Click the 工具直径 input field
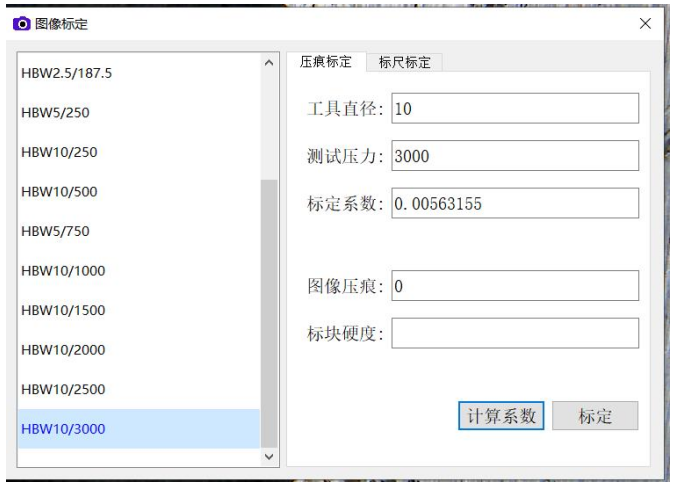 (x=514, y=108)
